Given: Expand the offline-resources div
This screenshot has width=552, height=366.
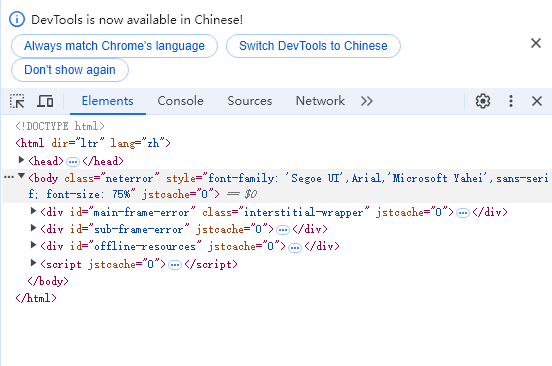Looking at the screenshot, I should coord(33,245).
